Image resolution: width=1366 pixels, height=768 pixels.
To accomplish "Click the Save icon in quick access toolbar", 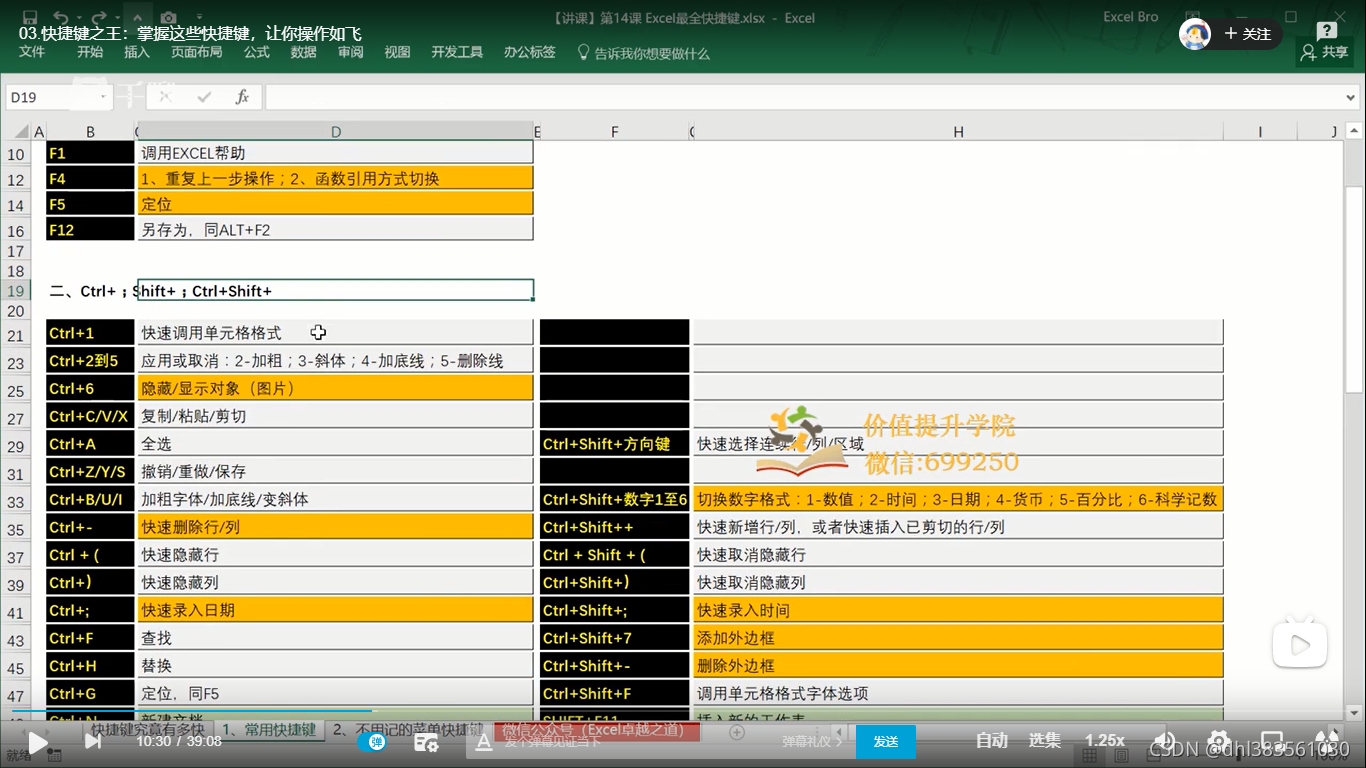I will coord(29,17).
